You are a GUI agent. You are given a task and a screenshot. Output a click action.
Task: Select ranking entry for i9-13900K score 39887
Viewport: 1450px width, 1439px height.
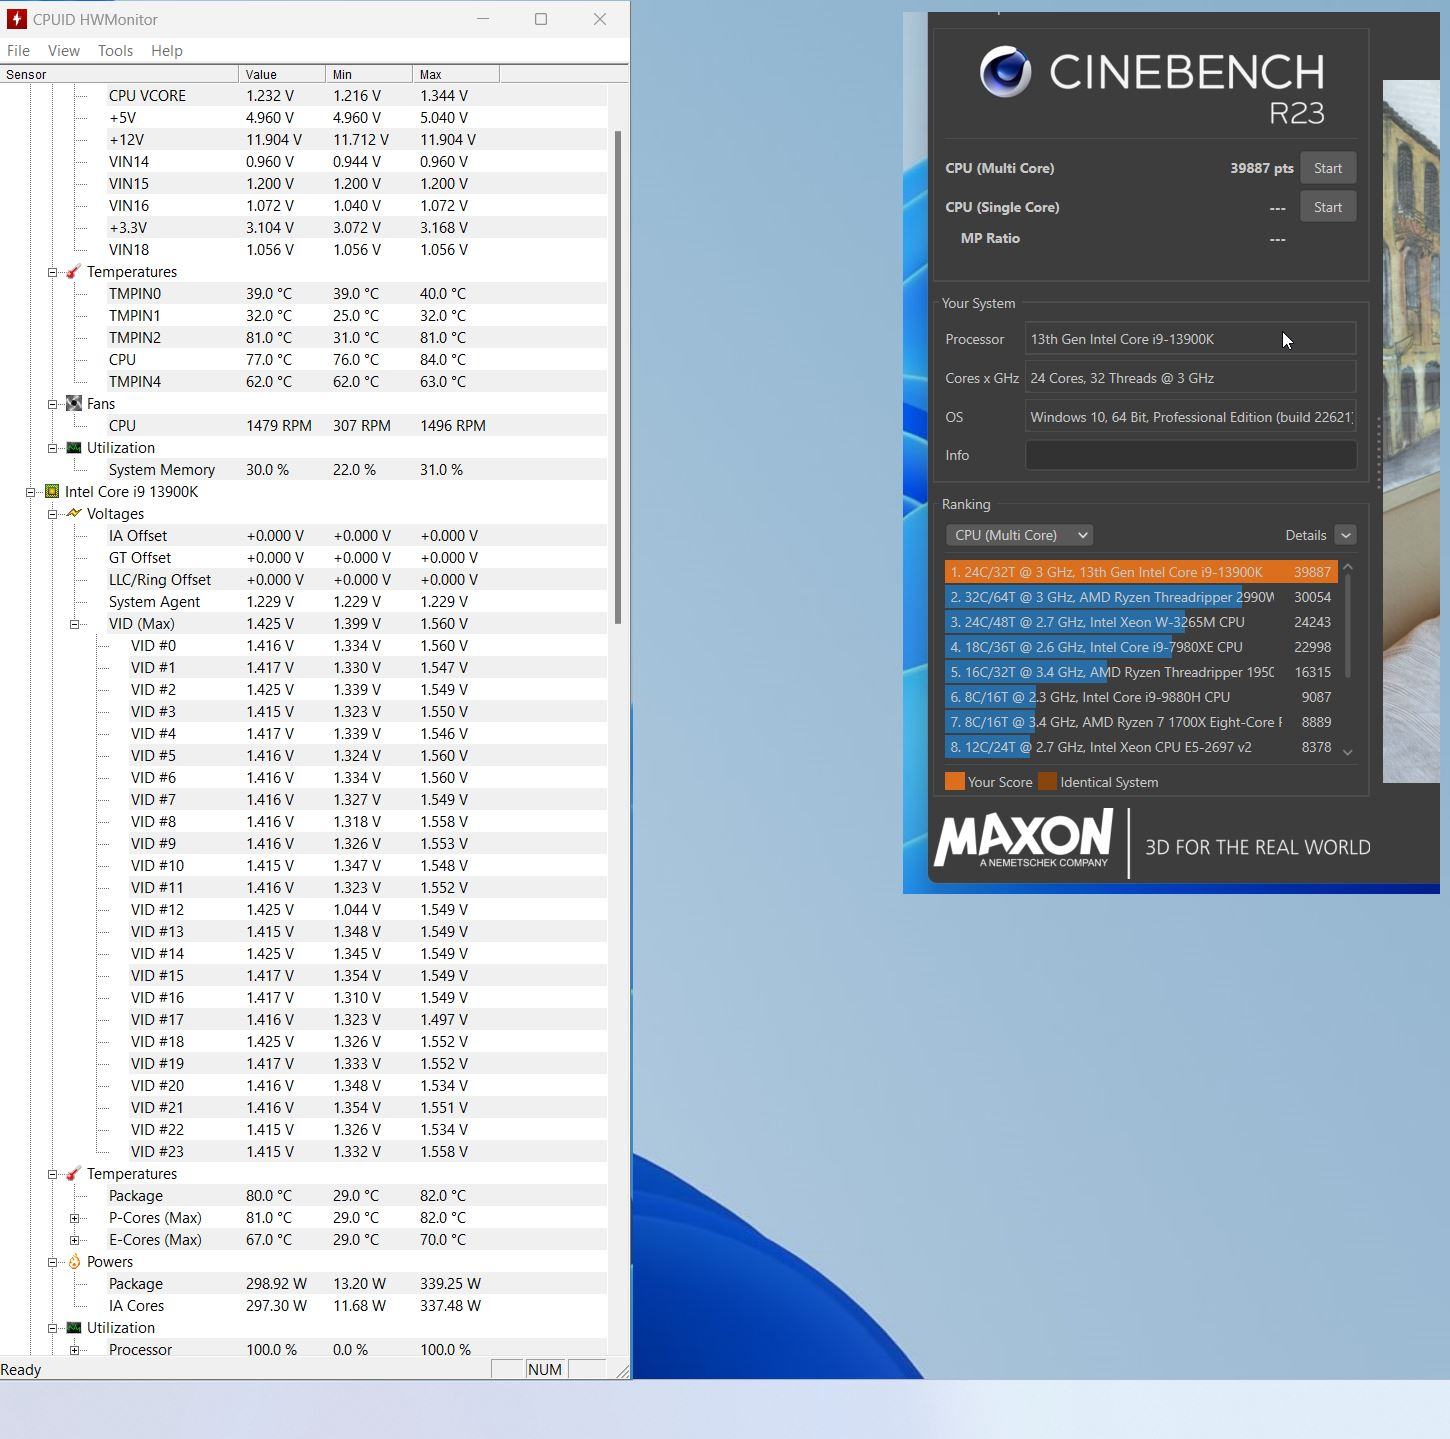pyautogui.click(x=1141, y=572)
